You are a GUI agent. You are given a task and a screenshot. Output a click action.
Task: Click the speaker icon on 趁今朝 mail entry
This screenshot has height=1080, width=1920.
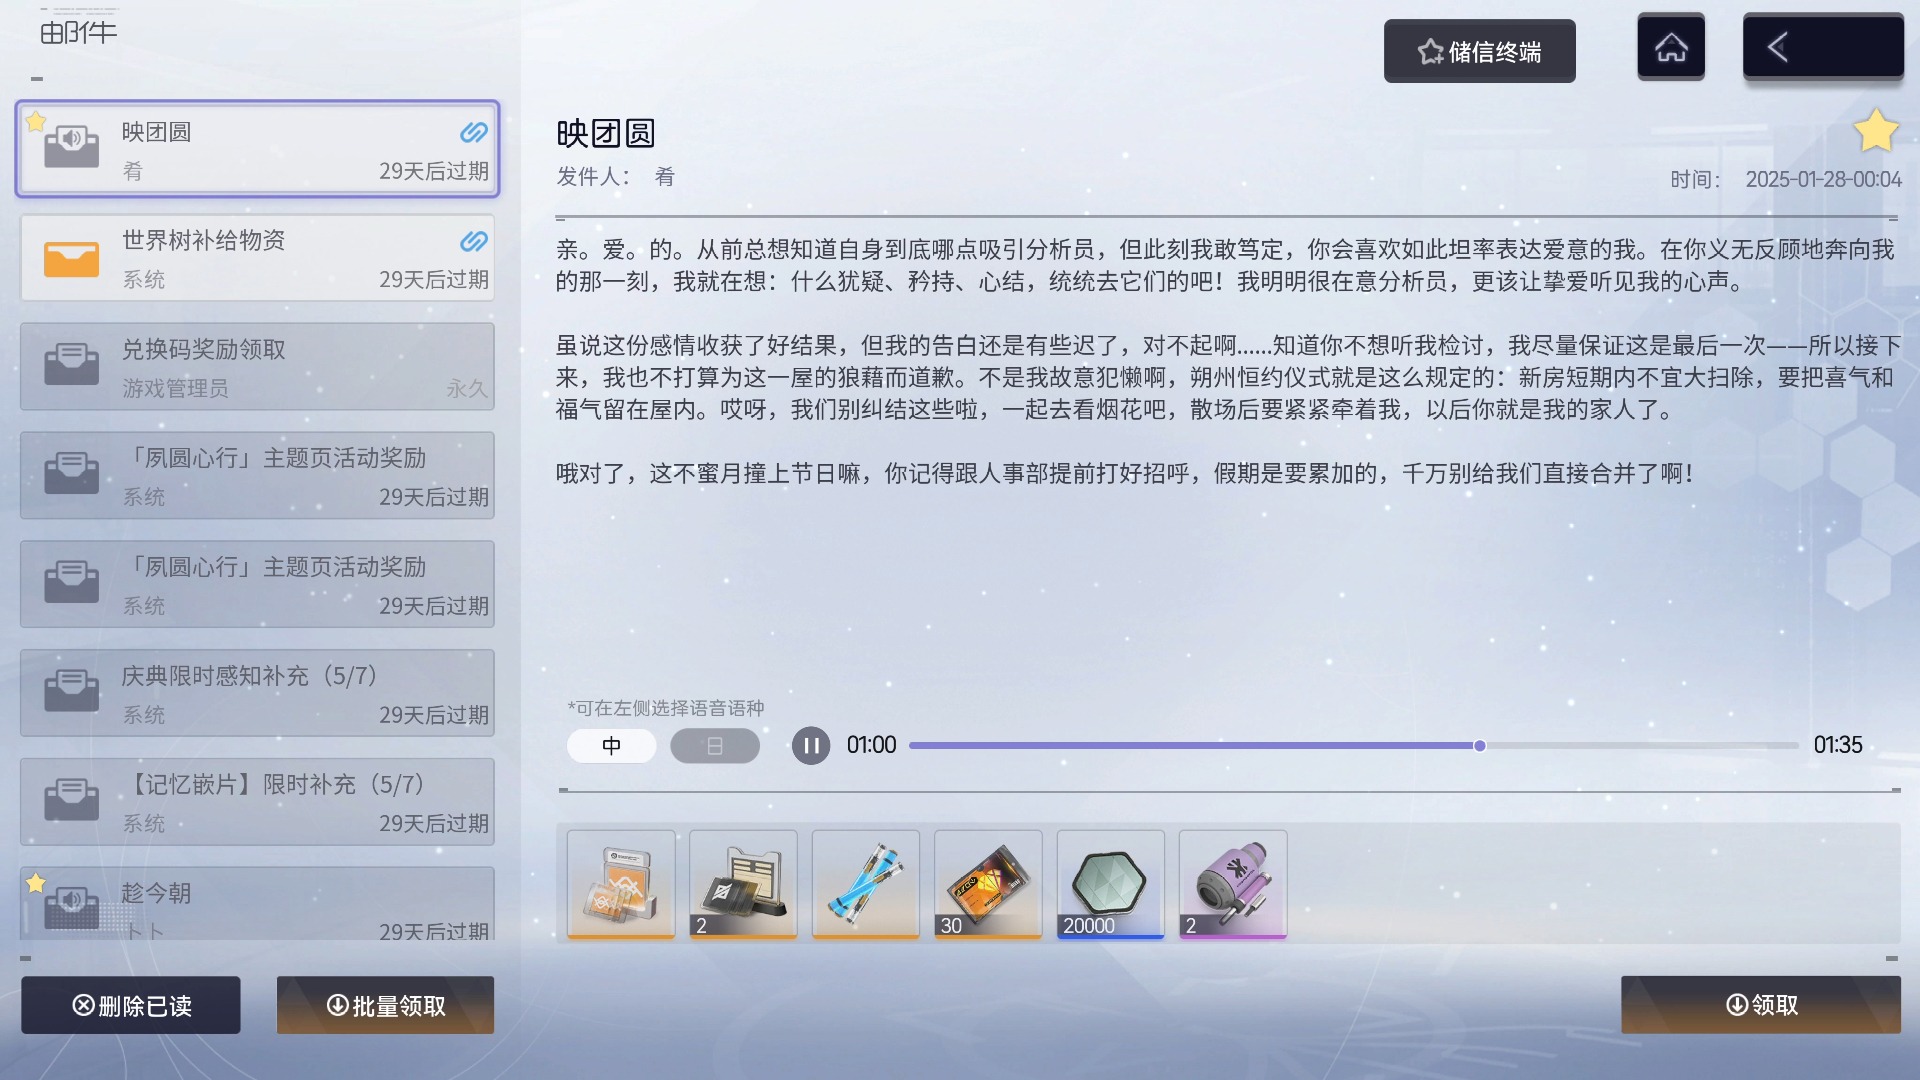point(70,898)
